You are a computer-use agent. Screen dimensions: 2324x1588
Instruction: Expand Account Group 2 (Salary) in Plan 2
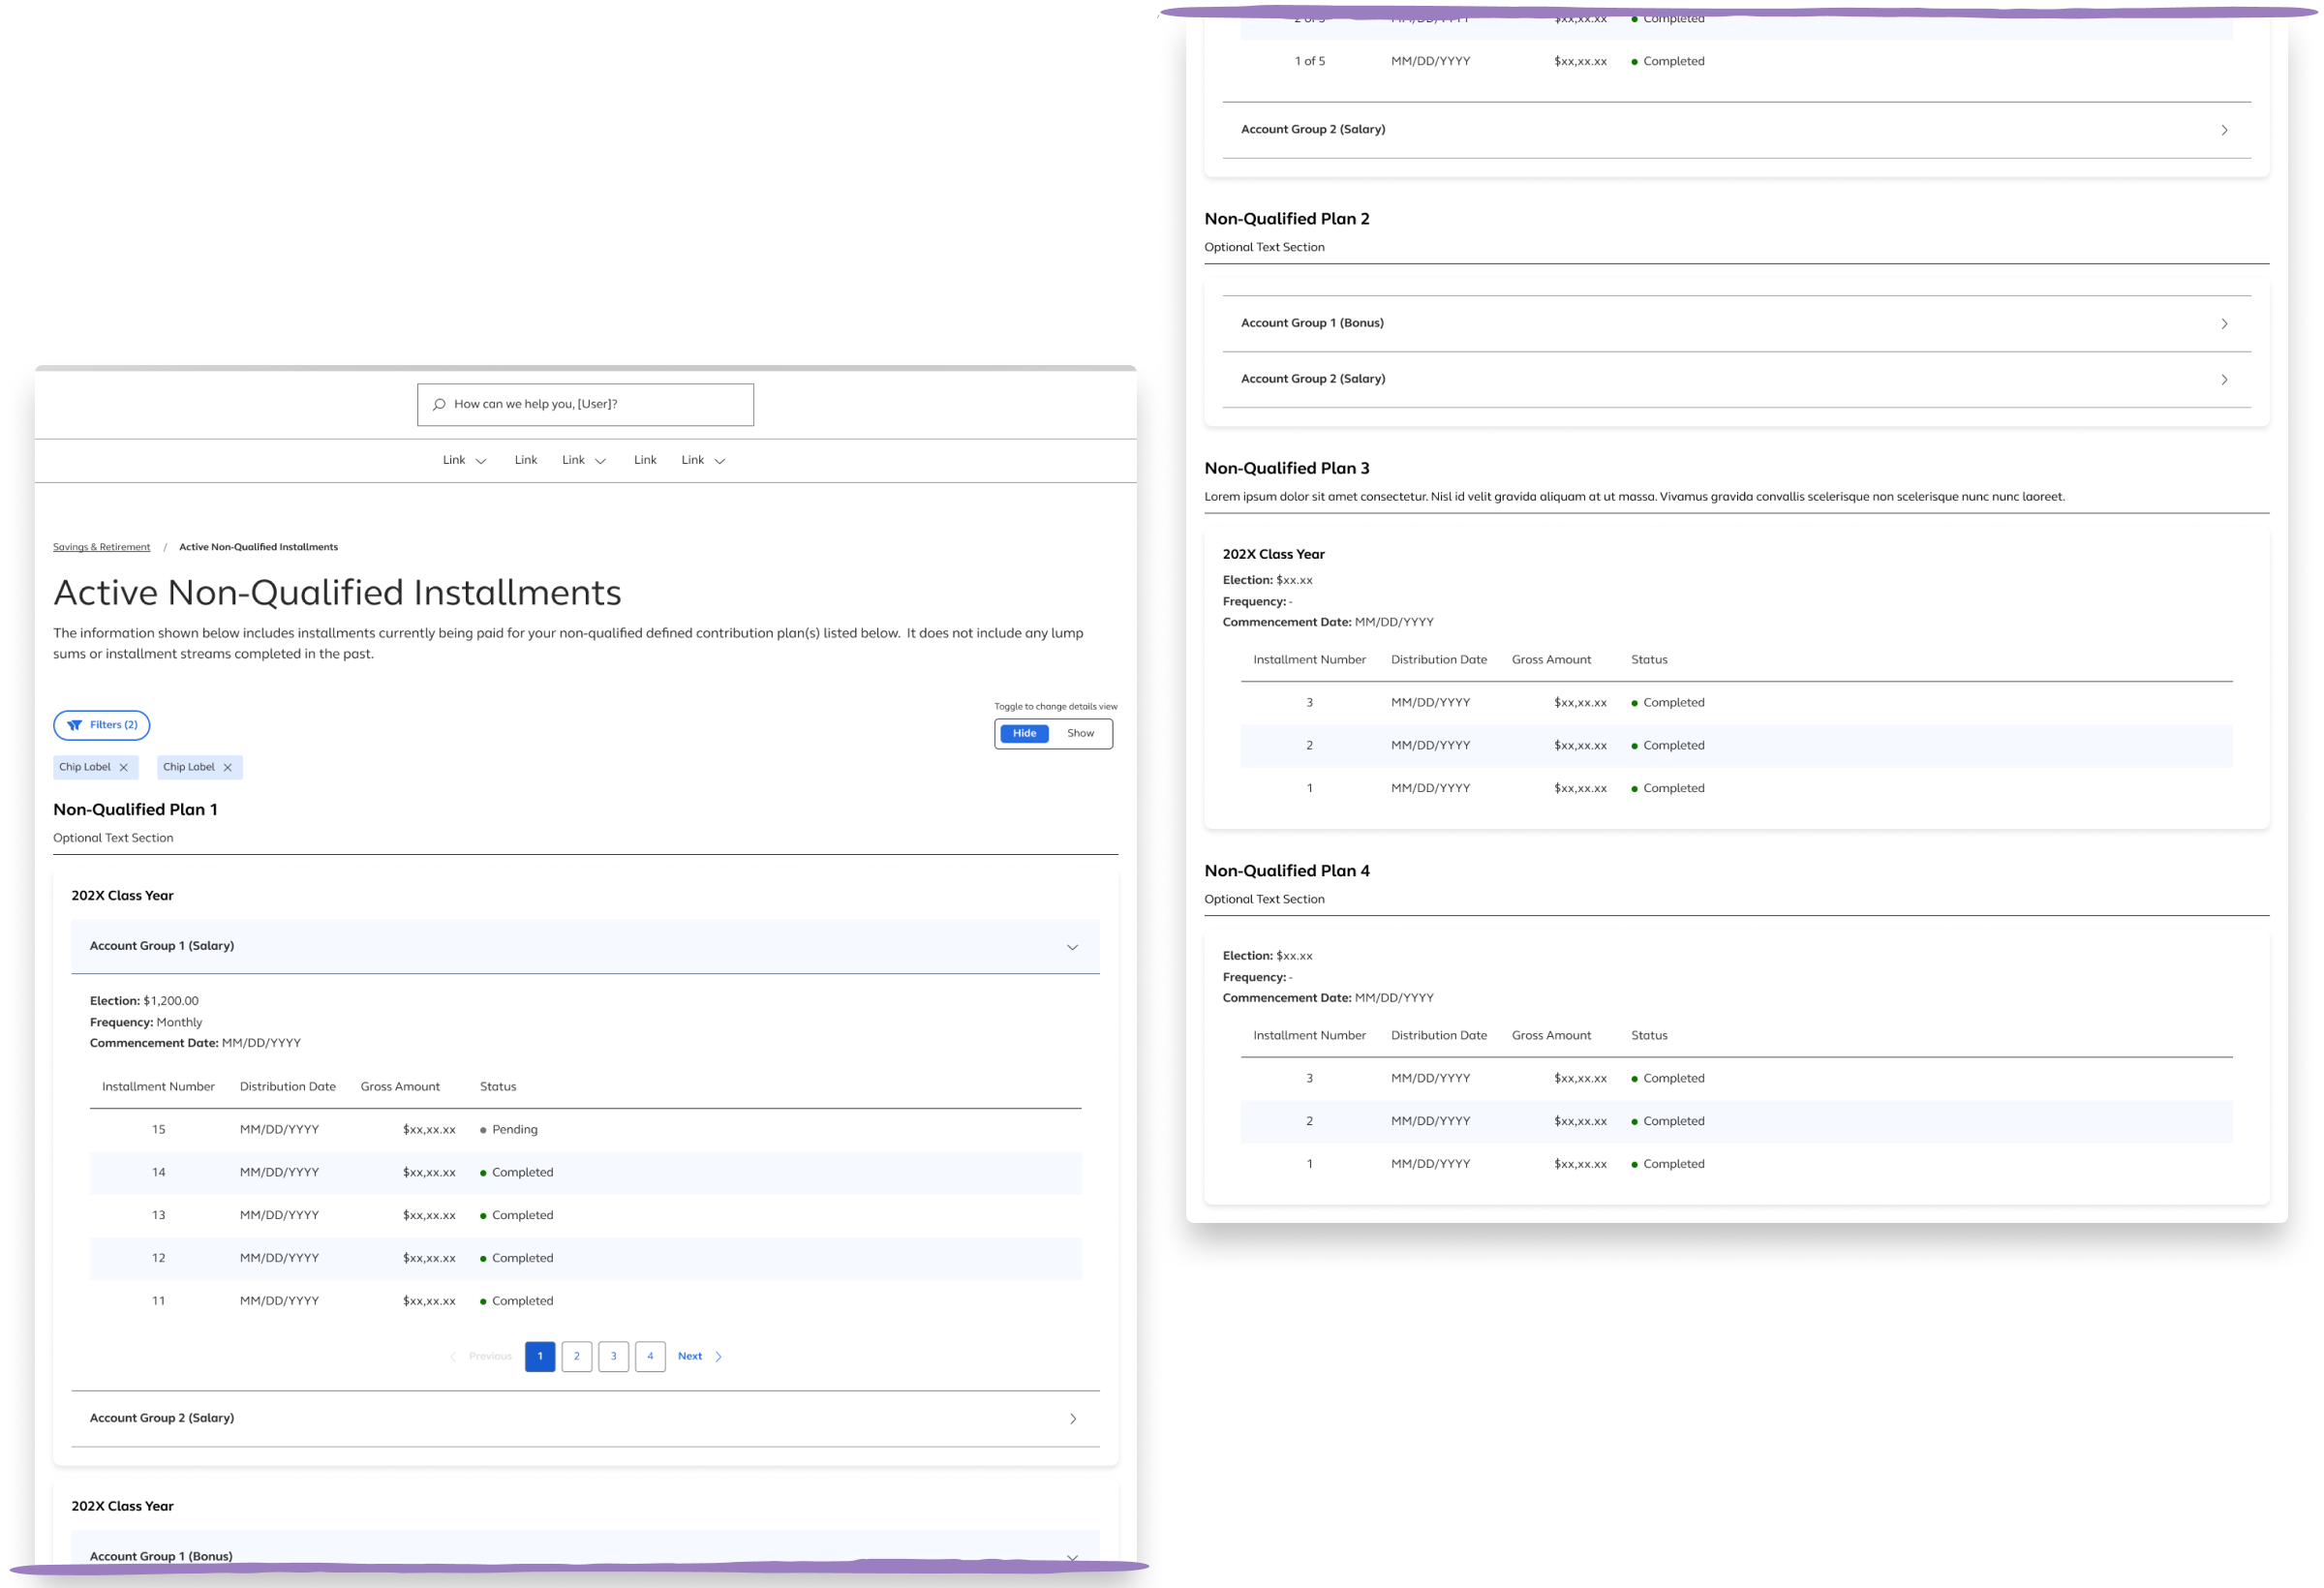[x=2223, y=379]
